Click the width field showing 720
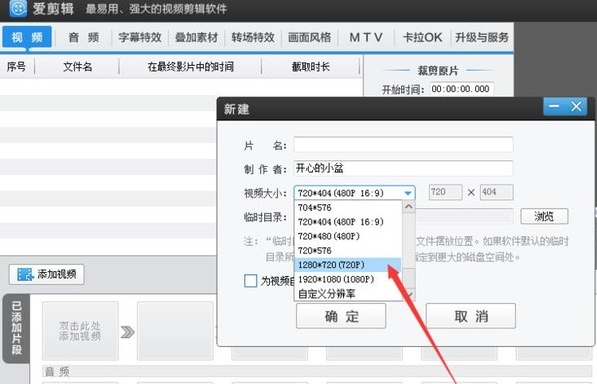Screen dimensions: 597x384 point(445,192)
